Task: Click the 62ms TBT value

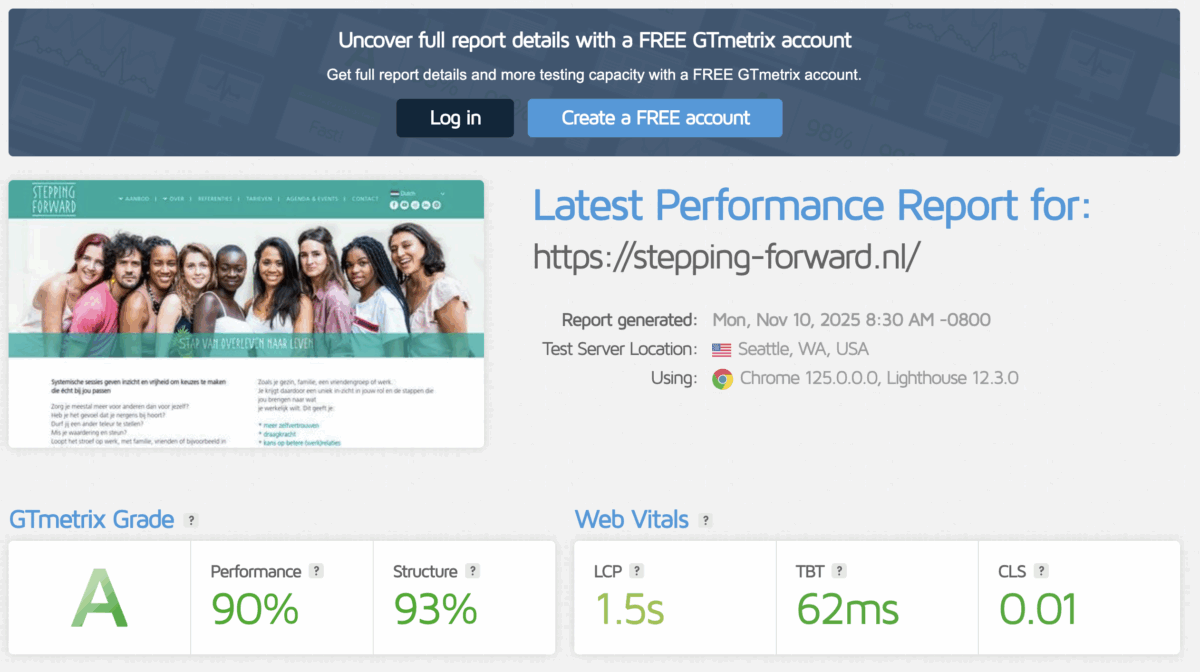Action: pyautogui.click(x=848, y=608)
